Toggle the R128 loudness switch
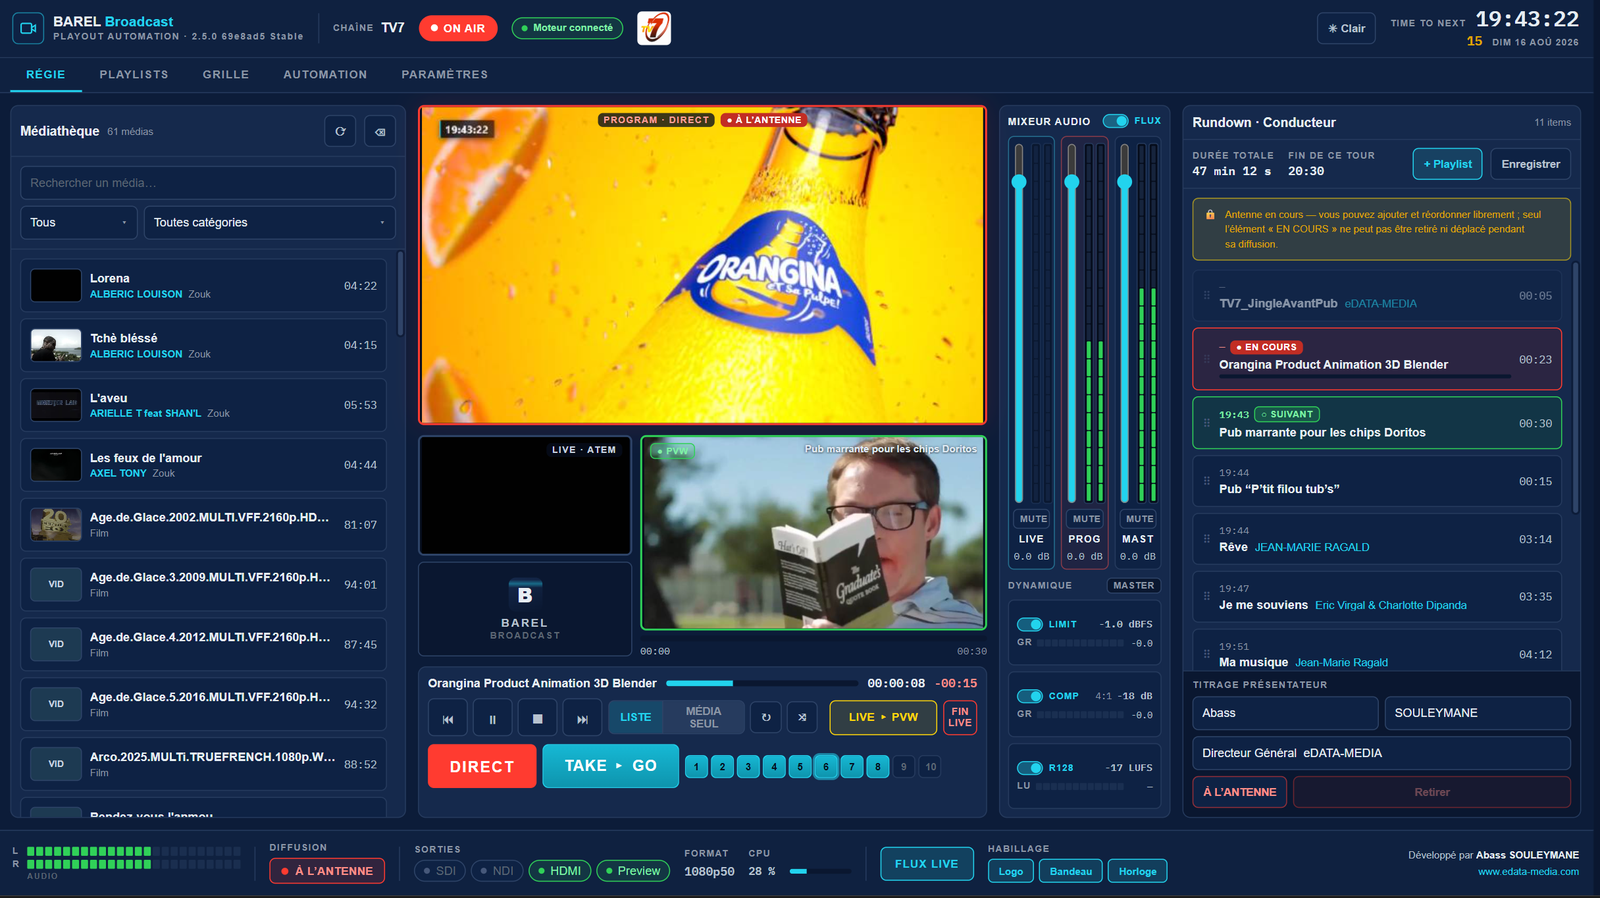Screen dimensions: 1600x898 pos(1030,768)
